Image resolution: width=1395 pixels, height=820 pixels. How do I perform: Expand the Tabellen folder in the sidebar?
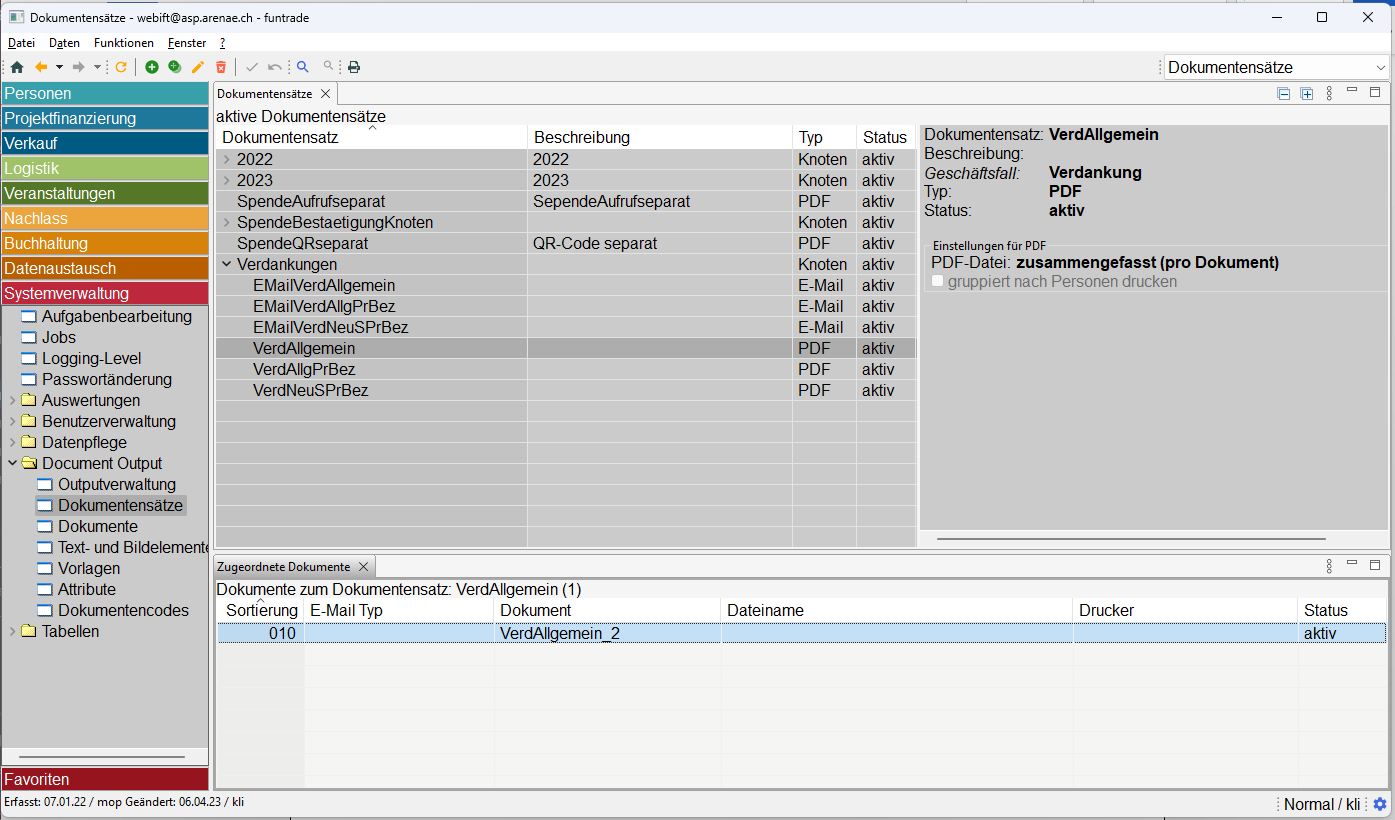(13, 632)
